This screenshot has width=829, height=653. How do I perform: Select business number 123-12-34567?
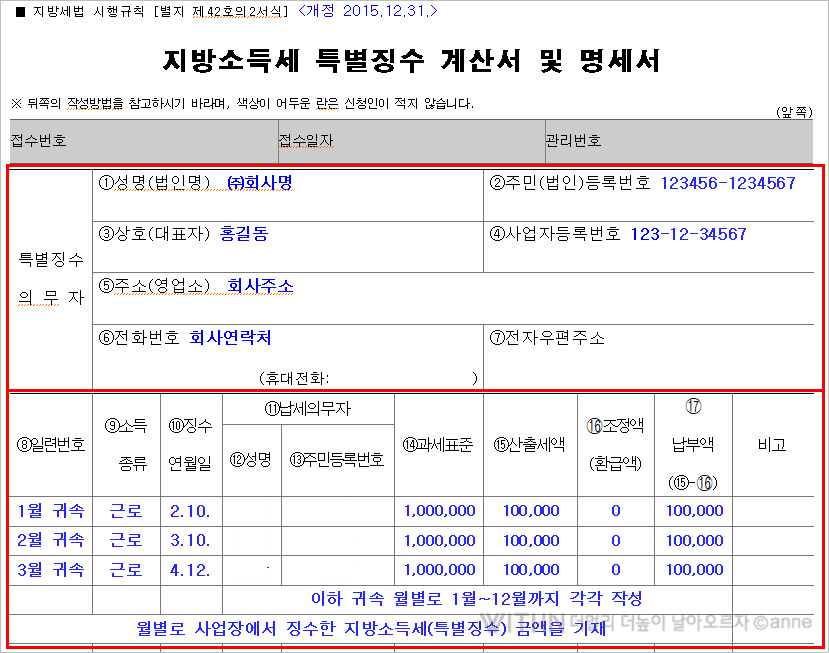pos(688,234)
